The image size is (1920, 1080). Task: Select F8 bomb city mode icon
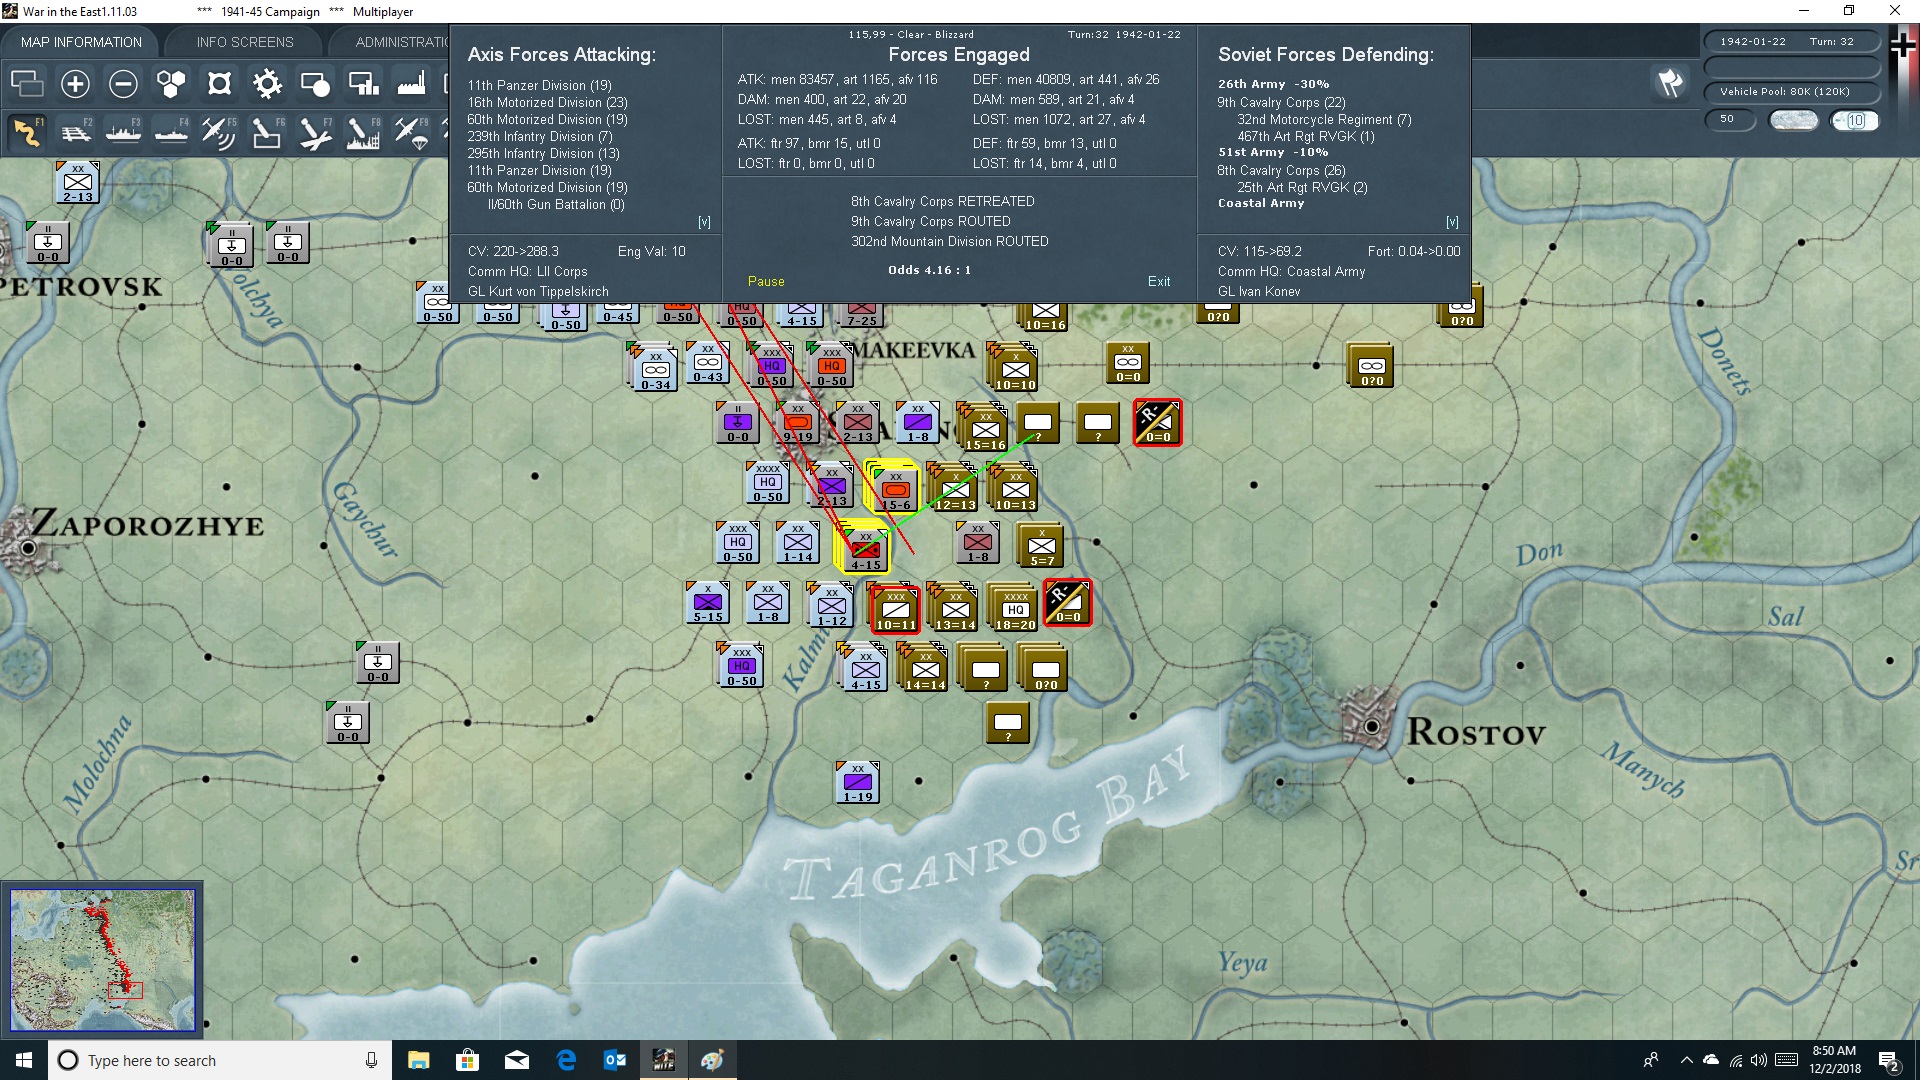(363, 132)
